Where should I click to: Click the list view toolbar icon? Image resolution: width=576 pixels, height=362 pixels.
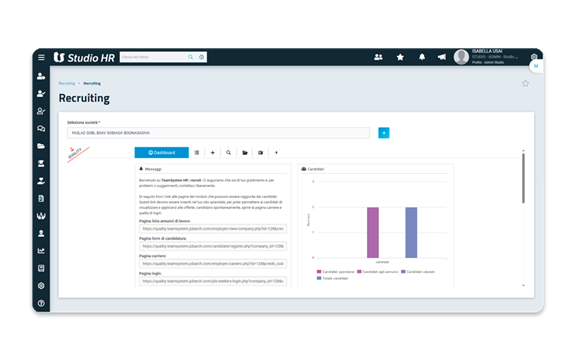(x=197, y=153)
